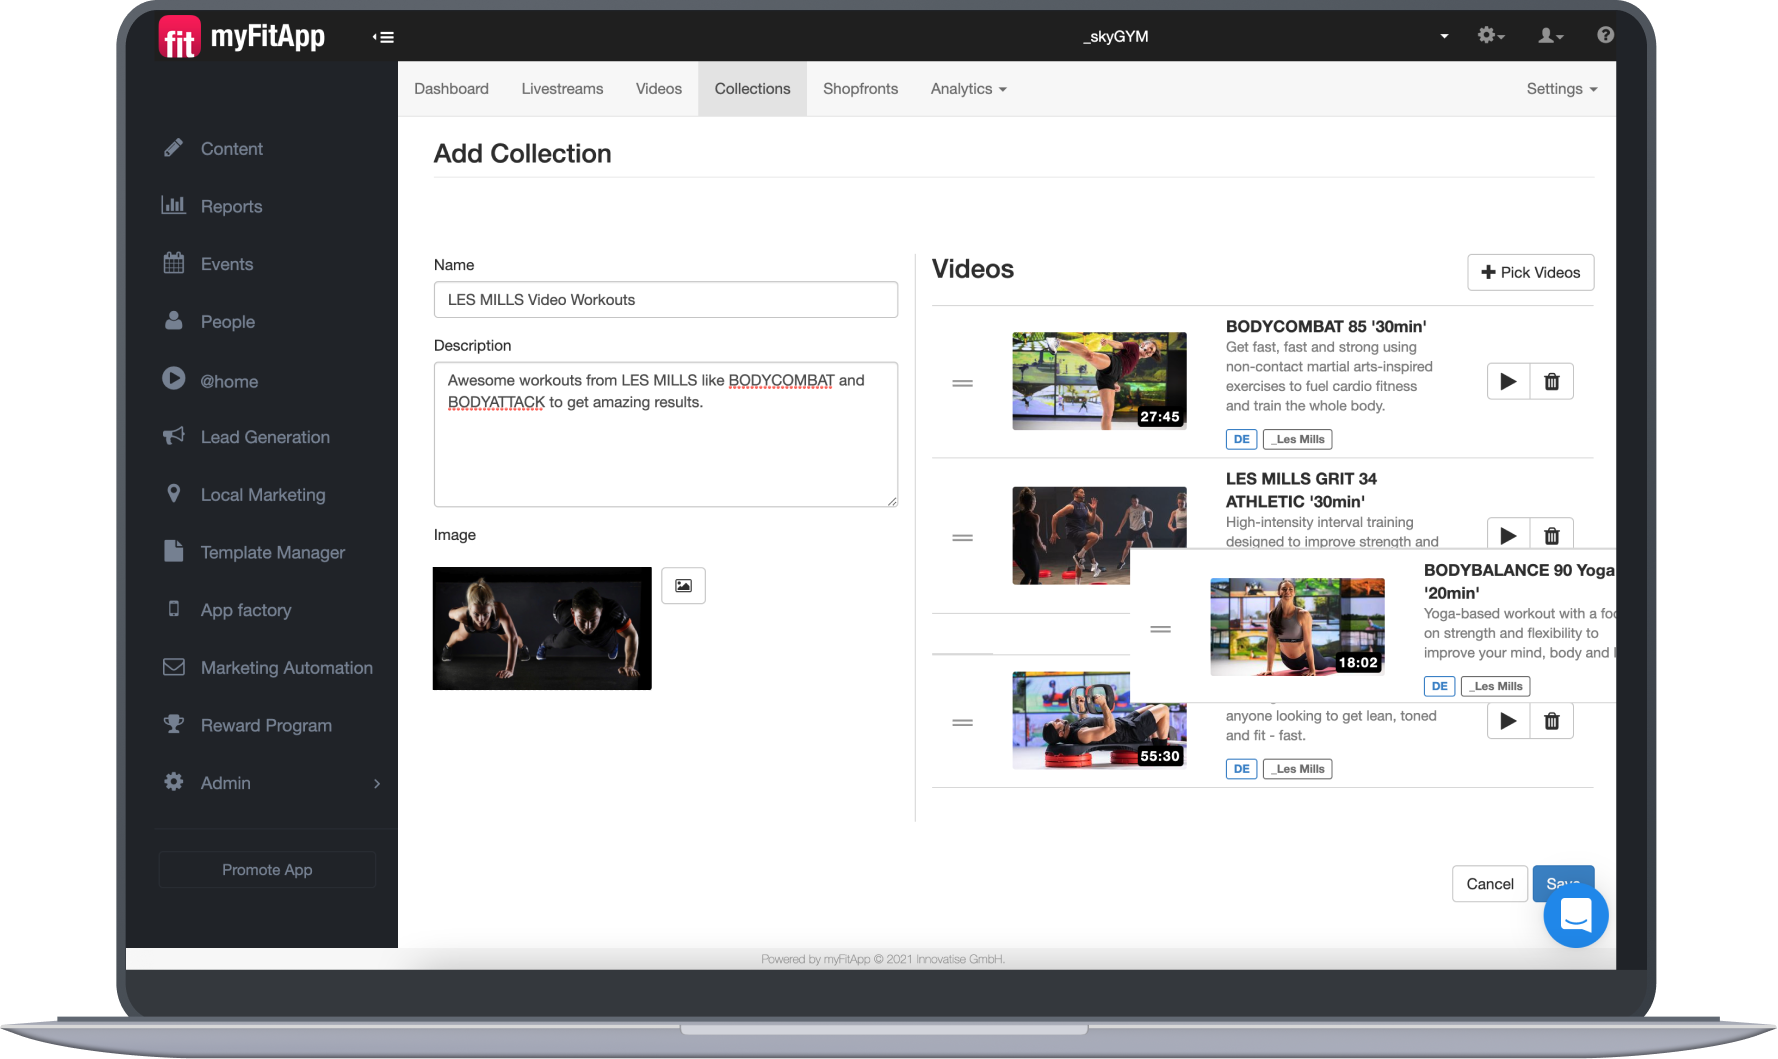This screenshot has height=1059, width=1778.
Task: Collapse the sidebar with the menu toggle icon
Action: pyautogui.click(x=383, y=37)
